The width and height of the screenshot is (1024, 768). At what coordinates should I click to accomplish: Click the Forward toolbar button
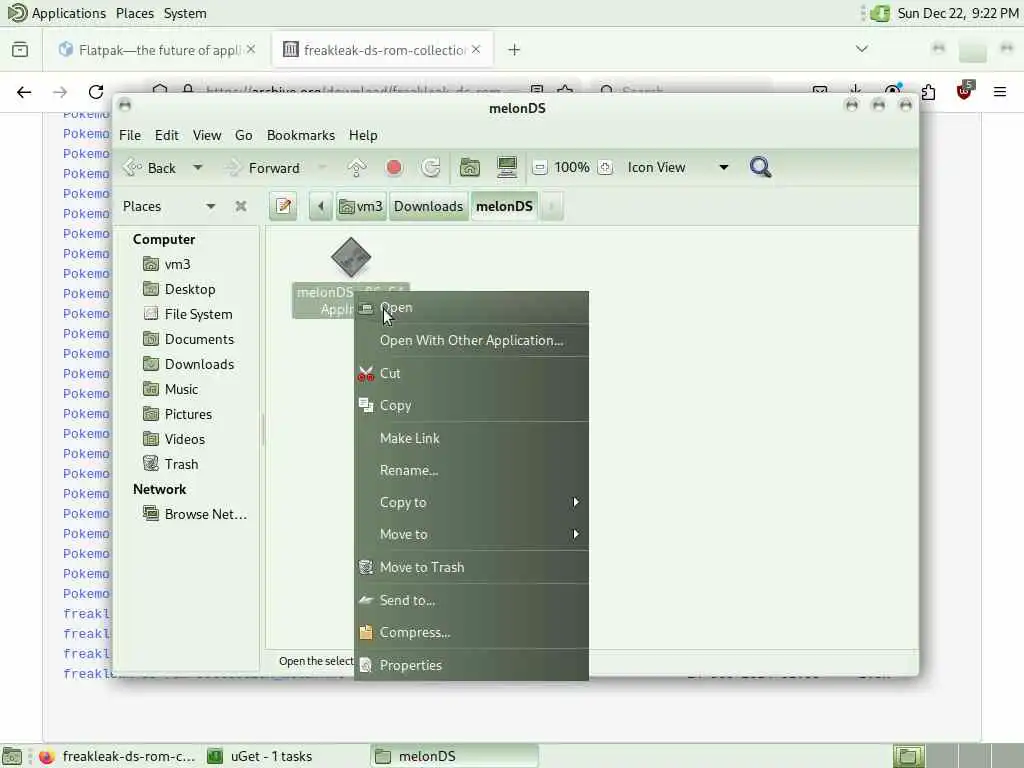[263, 168]
